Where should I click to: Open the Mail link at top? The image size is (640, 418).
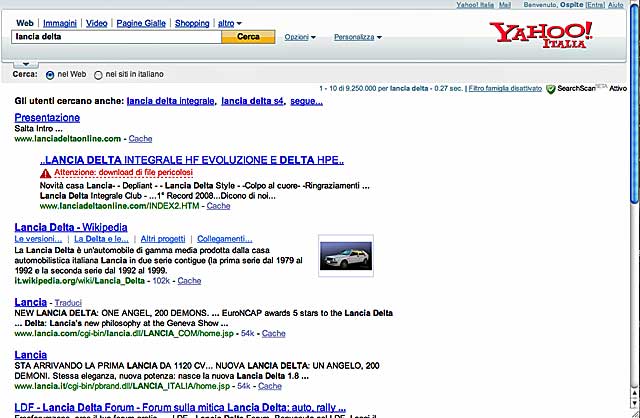coord(505,5)
